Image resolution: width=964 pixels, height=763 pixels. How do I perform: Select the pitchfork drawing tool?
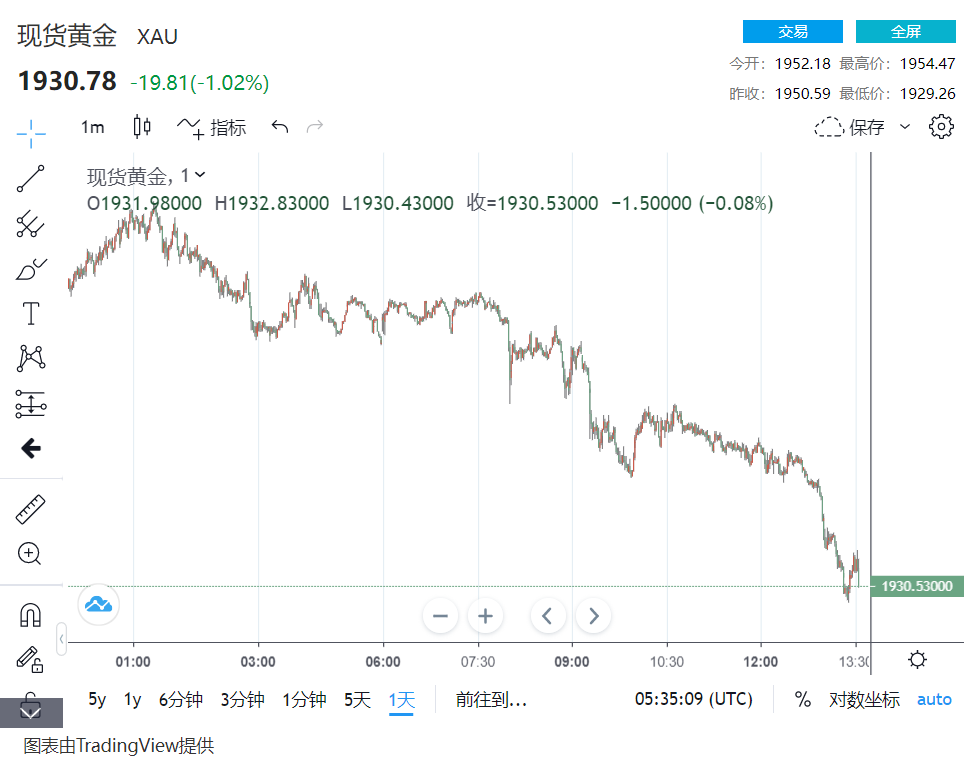(x=31, y=224)
